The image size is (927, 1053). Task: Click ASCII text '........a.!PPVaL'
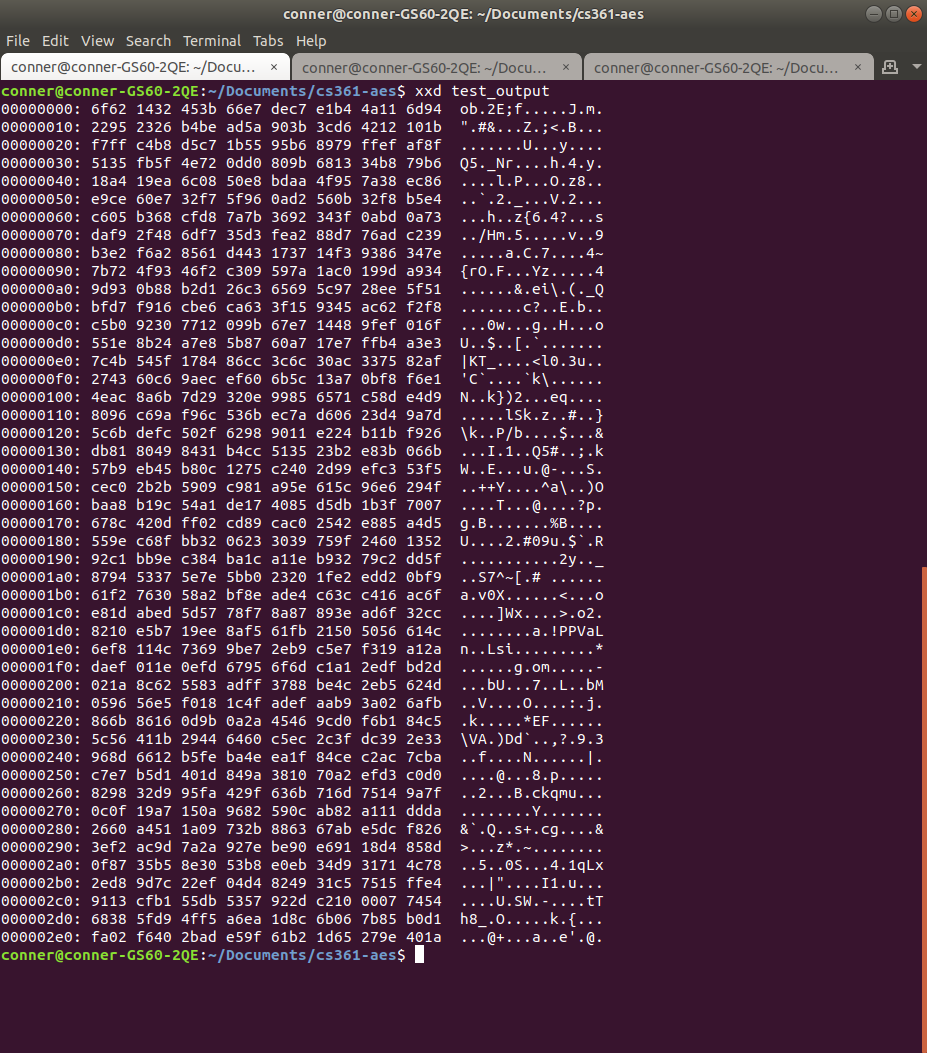pyautogui.click(x=531, y=631)
